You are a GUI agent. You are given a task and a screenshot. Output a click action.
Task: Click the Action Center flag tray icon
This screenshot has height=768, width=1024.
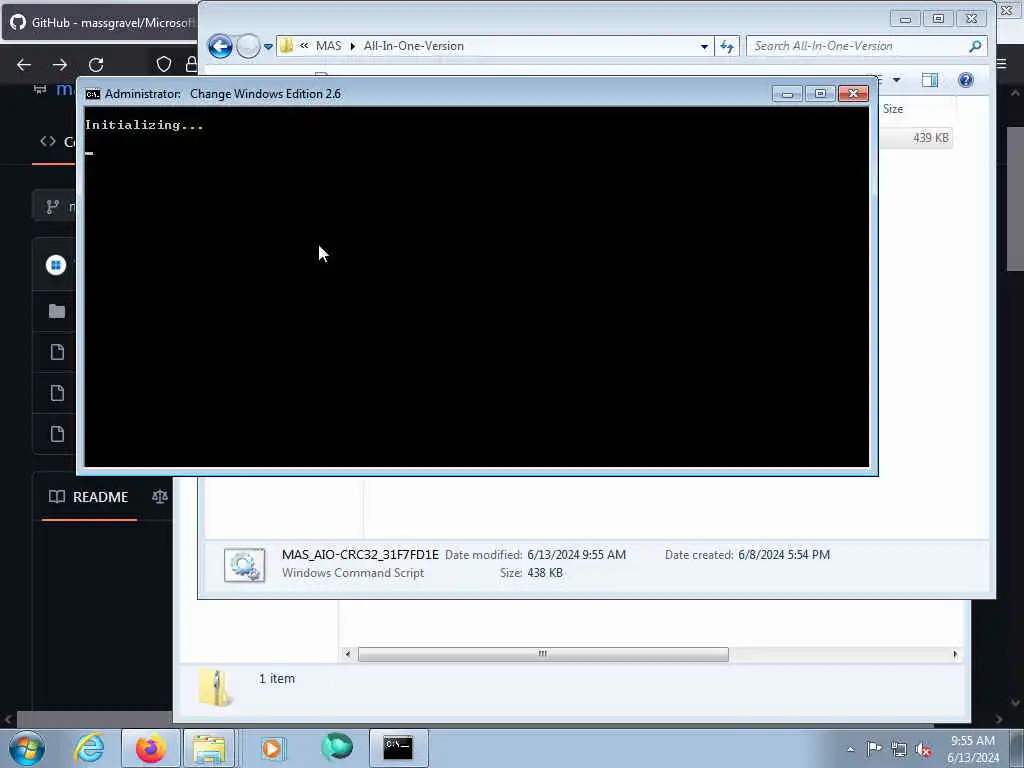click(x=874, y=749)
